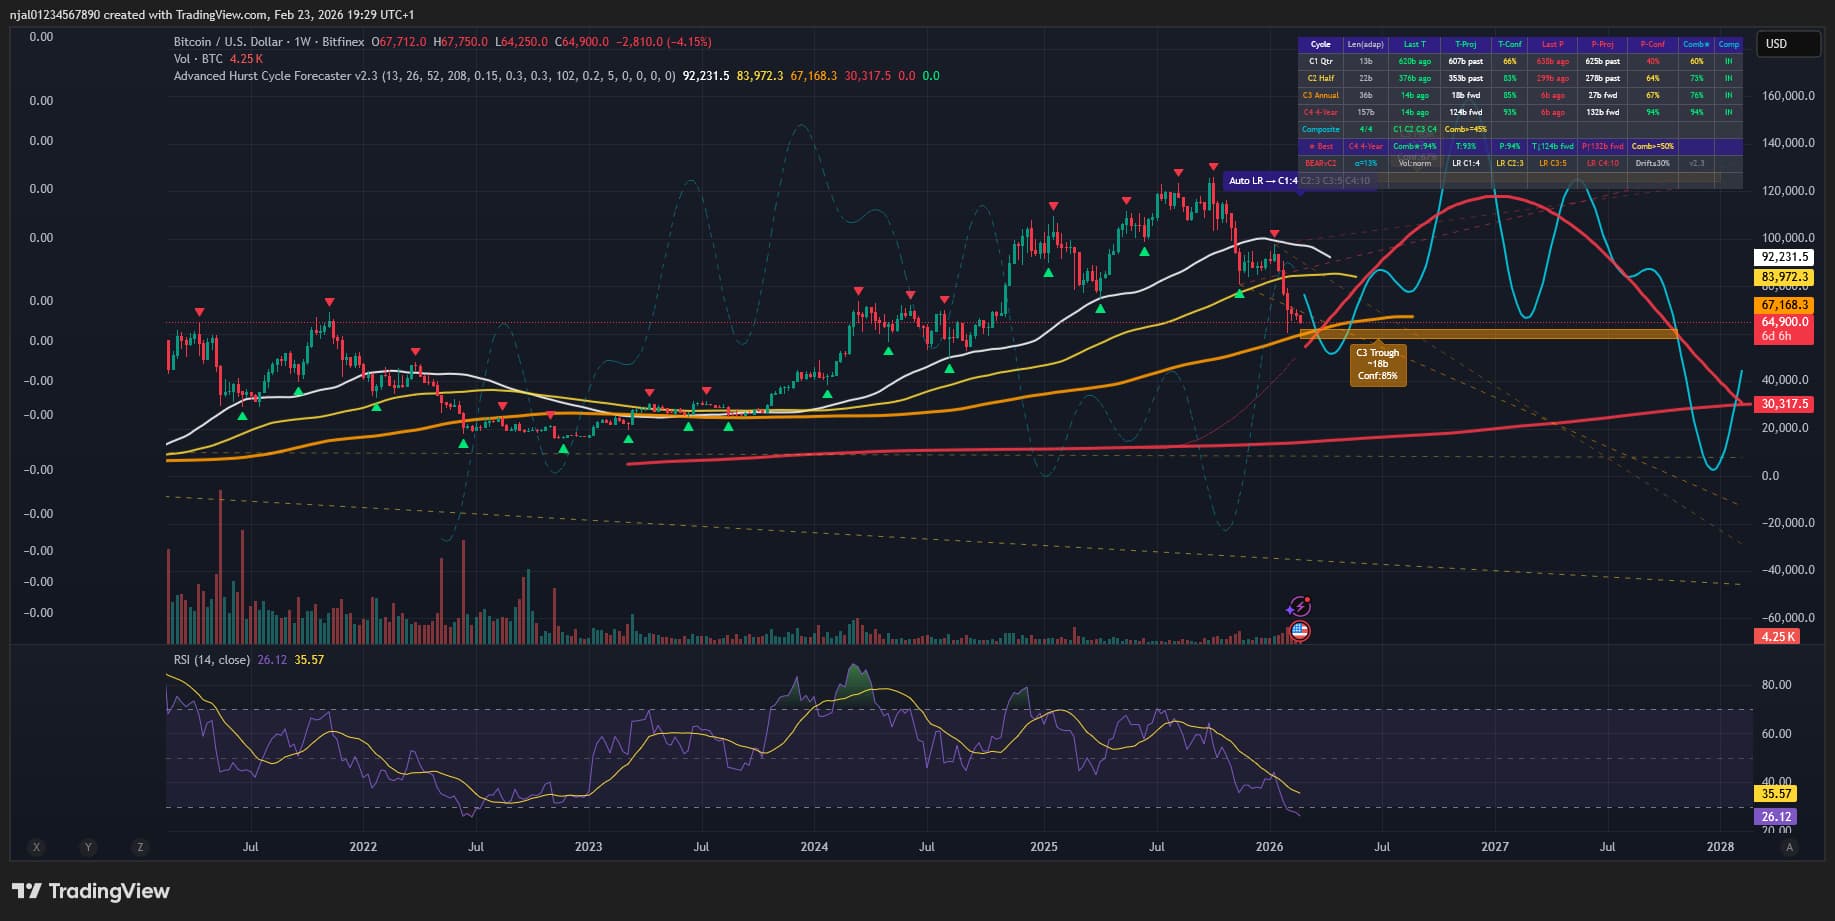
Task: Click the purple lightning event icon
Action: pos(1298,606)
